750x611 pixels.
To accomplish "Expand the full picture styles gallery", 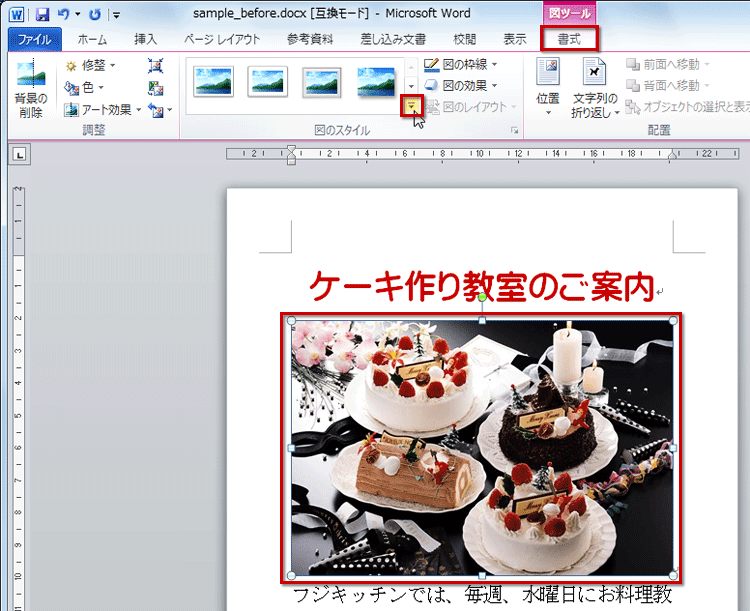I will [411, 106].
